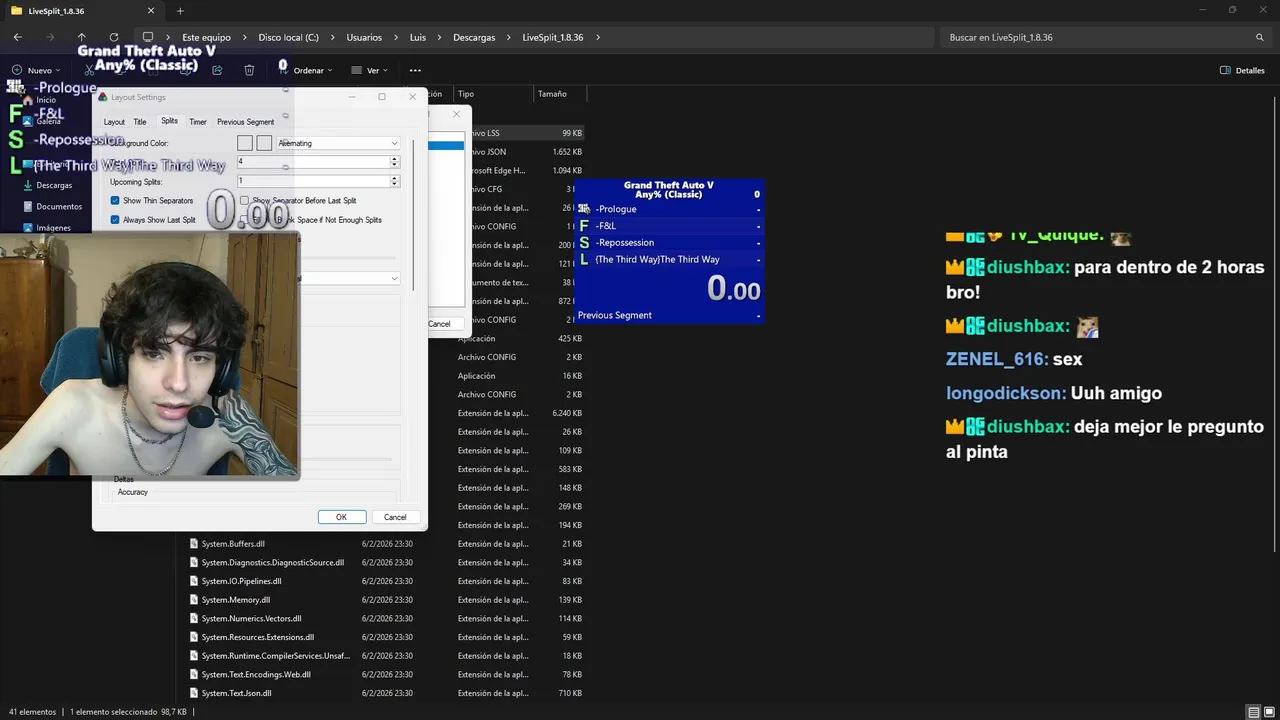The height and width of the screenshot is (720, 1280).
Task: Click the delete trash icon
Action: click(249, 70)
